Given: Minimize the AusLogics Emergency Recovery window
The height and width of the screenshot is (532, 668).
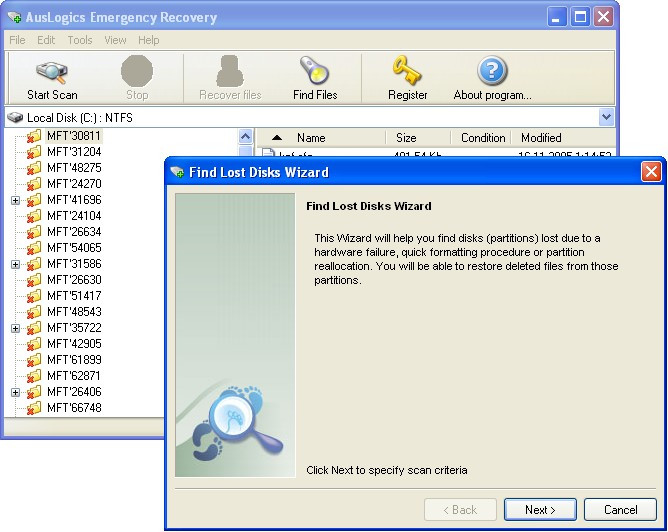Looking at the screenshot, I should click(x=556, y=17).
